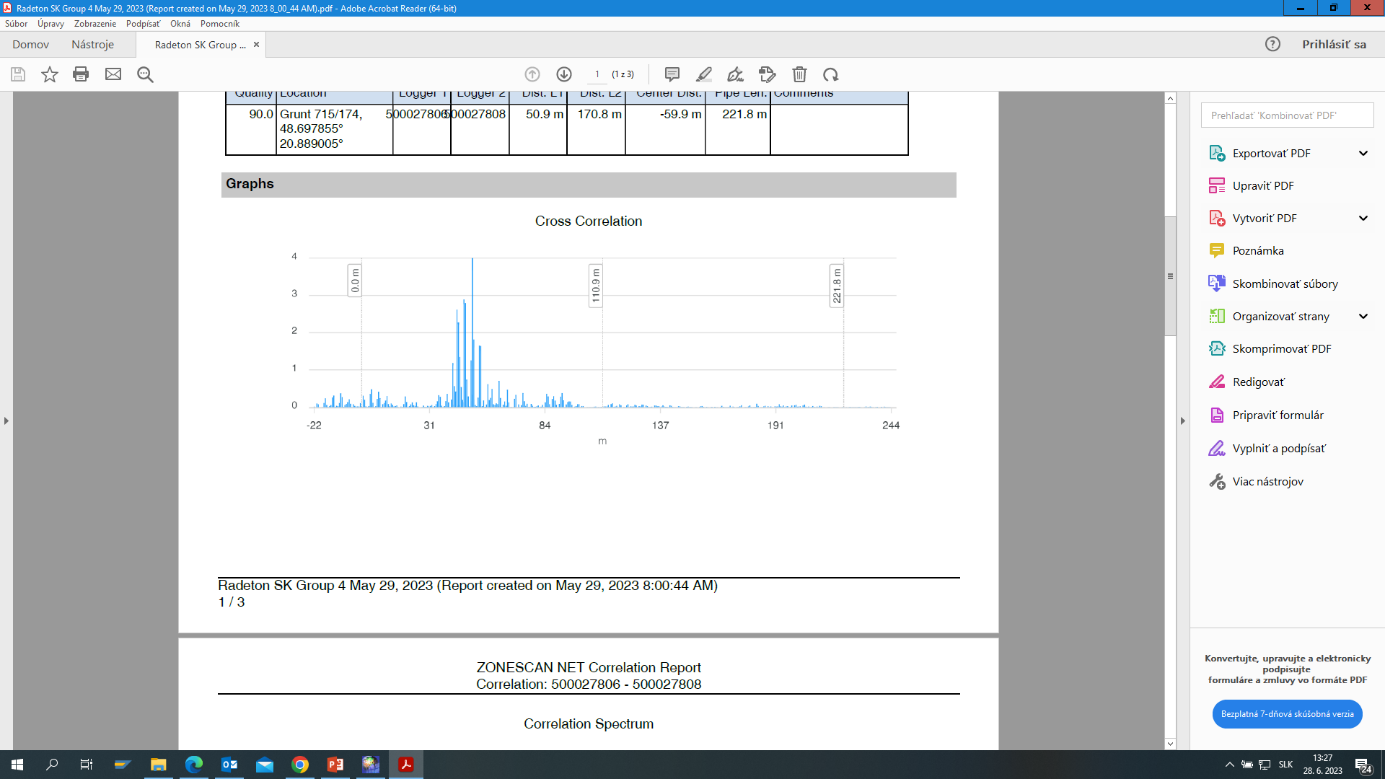Image resolution: width=1385 pixels, height=779 pixels.
Task: Switch to the Nástroje tab
Action: tap(93, 45)
